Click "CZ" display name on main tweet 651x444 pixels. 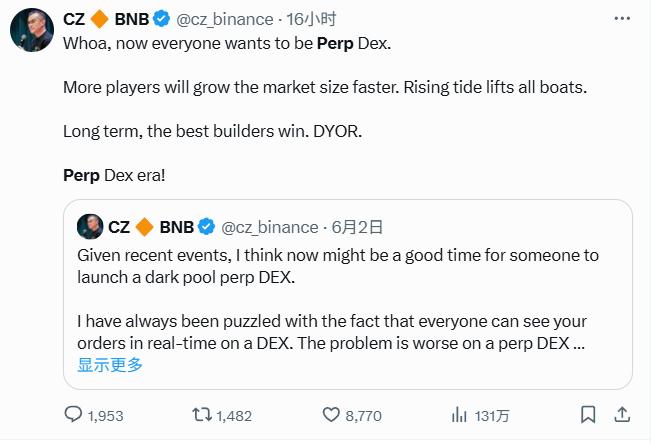(x=75, y=17)
